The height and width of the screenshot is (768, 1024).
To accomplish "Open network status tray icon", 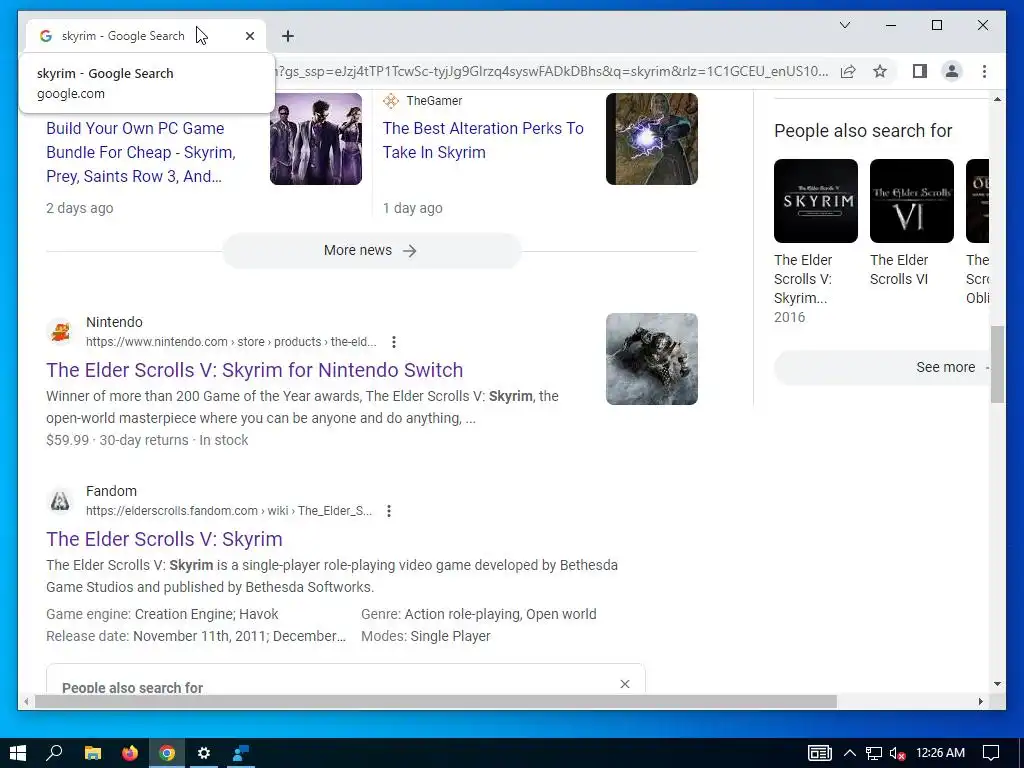I will [x=873, y=754].
